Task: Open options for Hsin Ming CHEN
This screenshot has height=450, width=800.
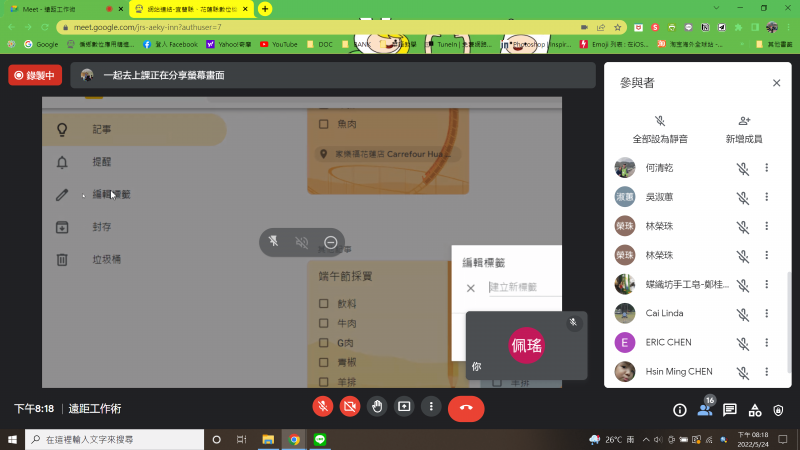Action: pos(766,372)
